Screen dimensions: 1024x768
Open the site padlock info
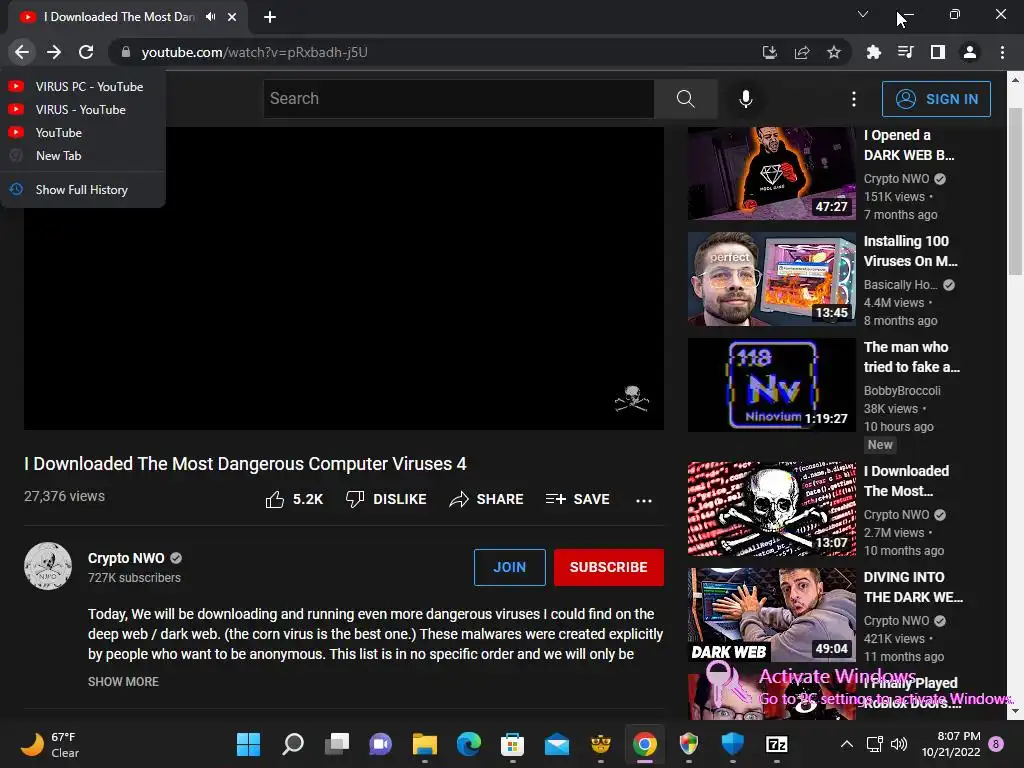pos(126,52)
